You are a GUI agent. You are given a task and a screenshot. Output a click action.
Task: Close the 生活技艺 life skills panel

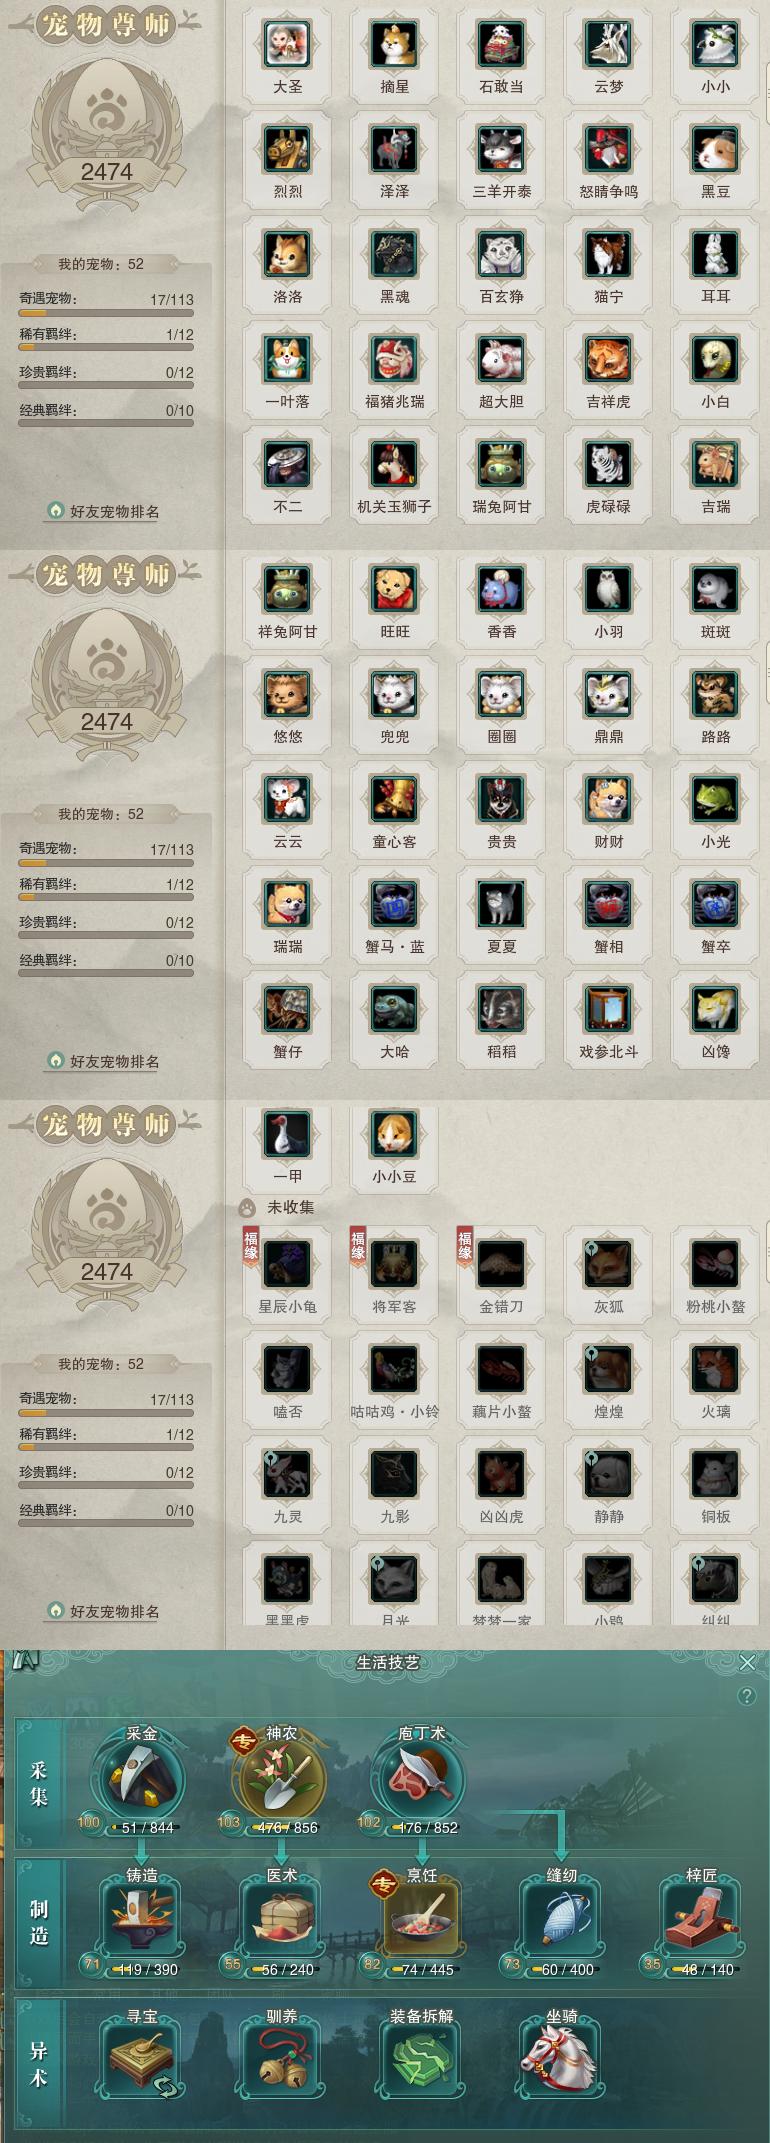point(747,1662)
